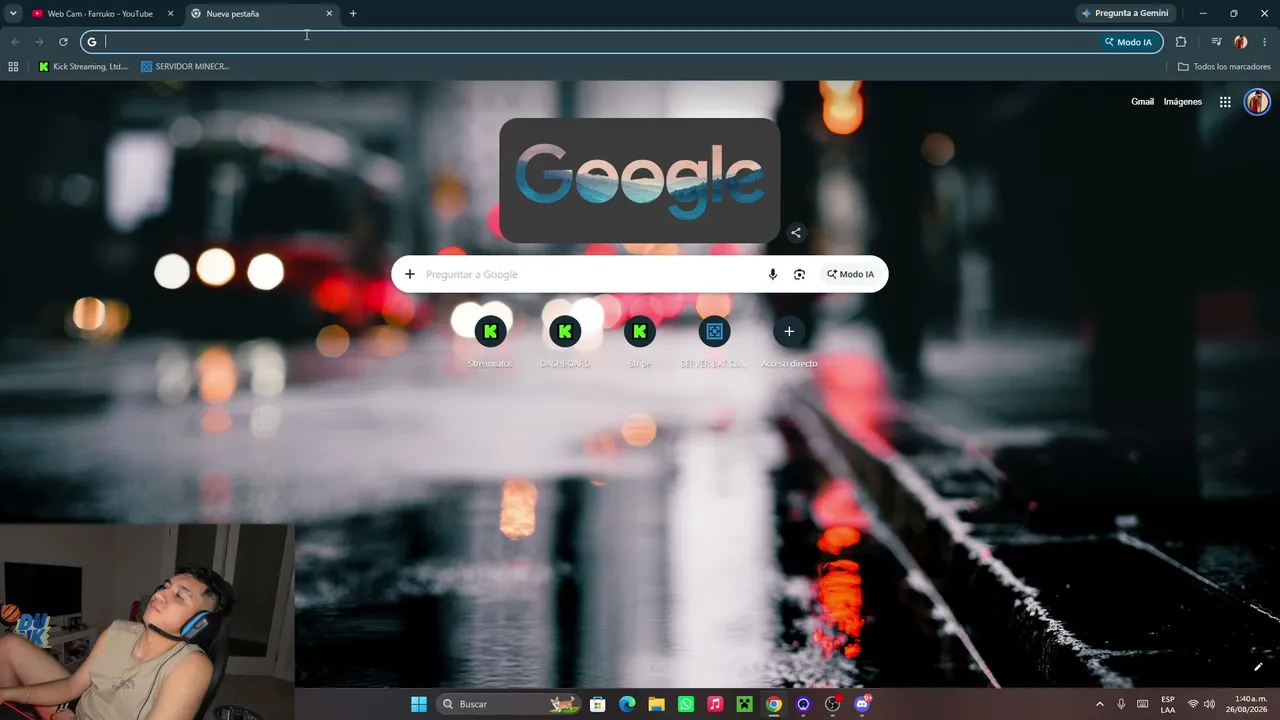Screen dimensions: 1280x720
Task: Open WhatsApp from the taskbar
Action: coord(686,704)
